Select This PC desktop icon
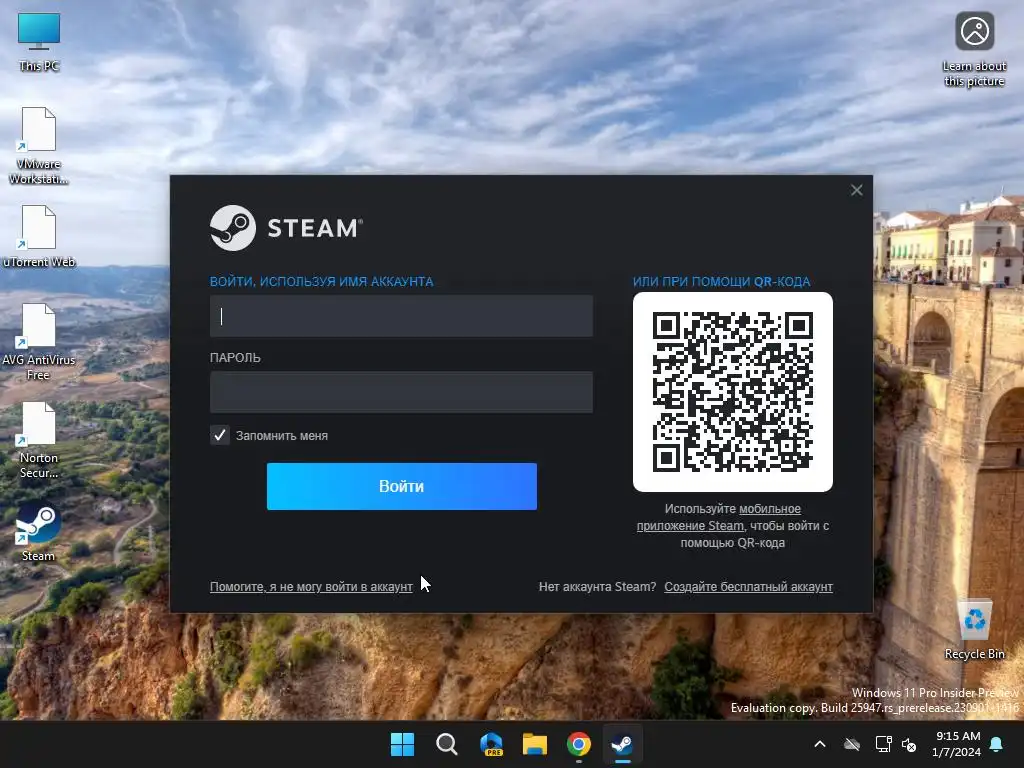1024x768 pixels. pos(39,41)
